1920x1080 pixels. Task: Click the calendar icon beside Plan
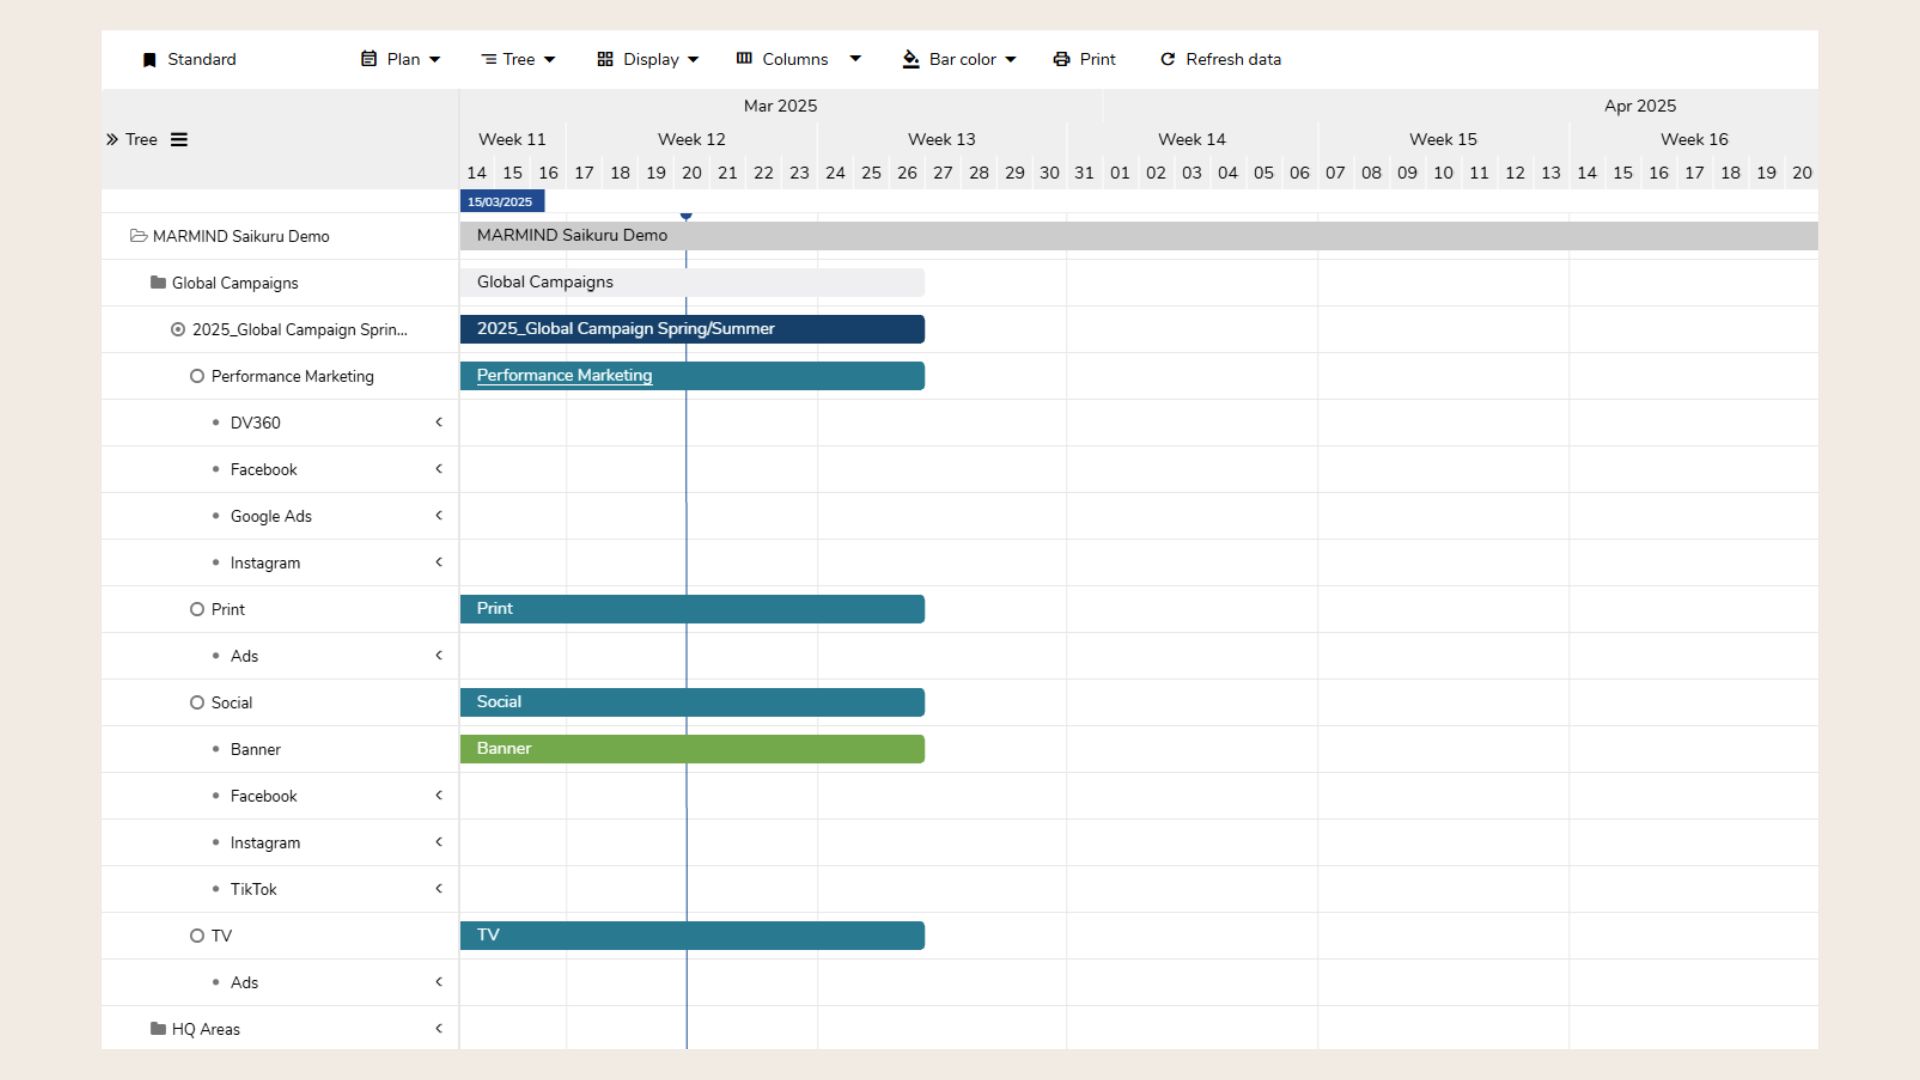tap(368, 59)
